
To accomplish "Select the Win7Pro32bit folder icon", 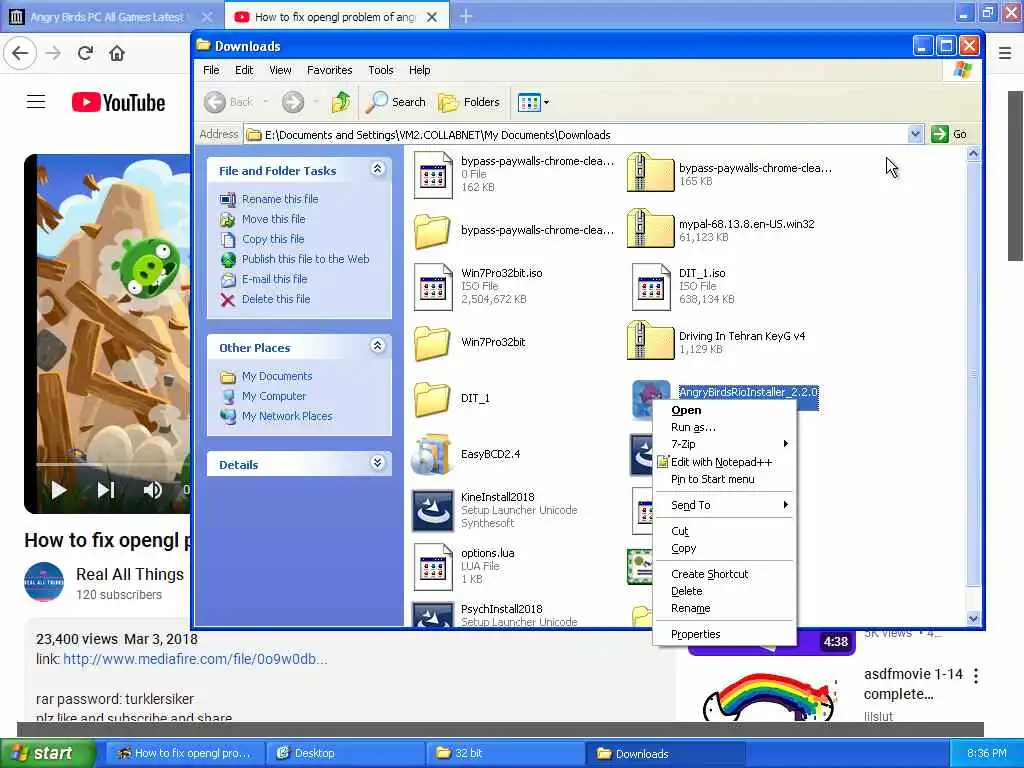I will (x=432, y=342).
